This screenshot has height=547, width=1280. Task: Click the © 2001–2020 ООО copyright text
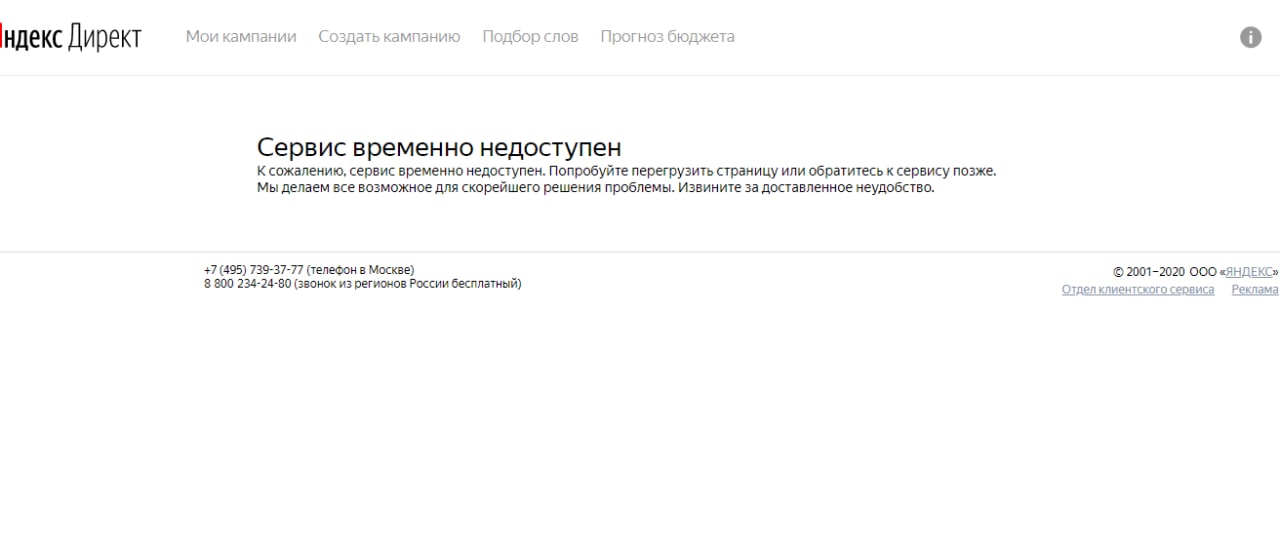click(x=1166, y=271)
